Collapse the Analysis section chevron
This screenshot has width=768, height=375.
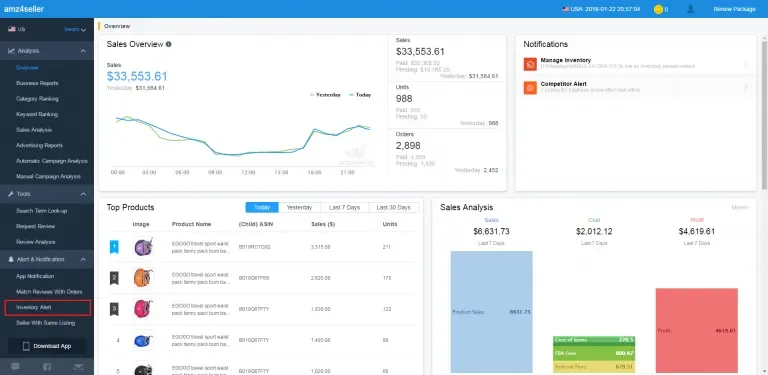[x=83, y=51]
